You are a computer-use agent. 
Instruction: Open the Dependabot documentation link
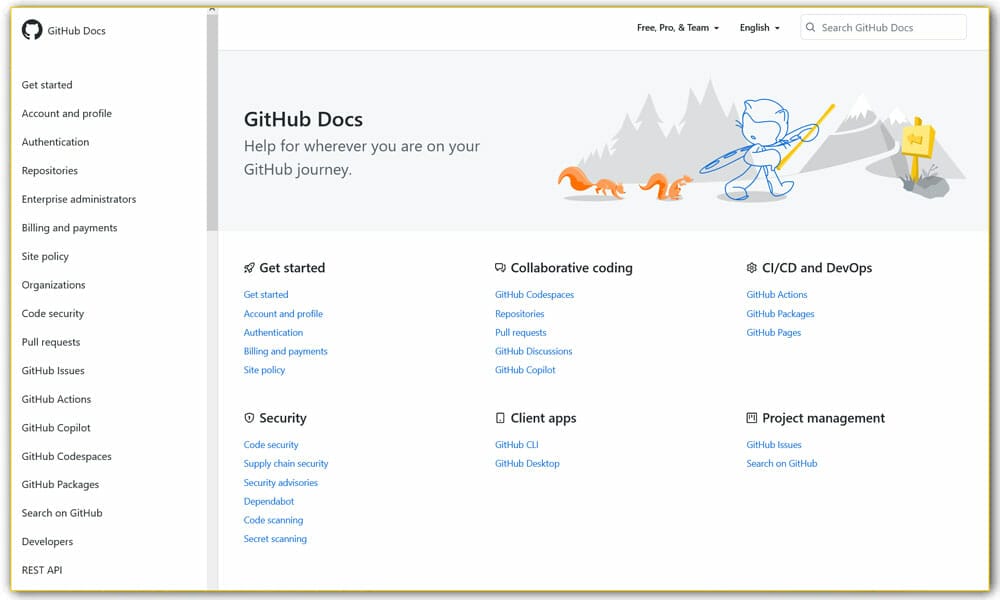click(x=269, y=501)
